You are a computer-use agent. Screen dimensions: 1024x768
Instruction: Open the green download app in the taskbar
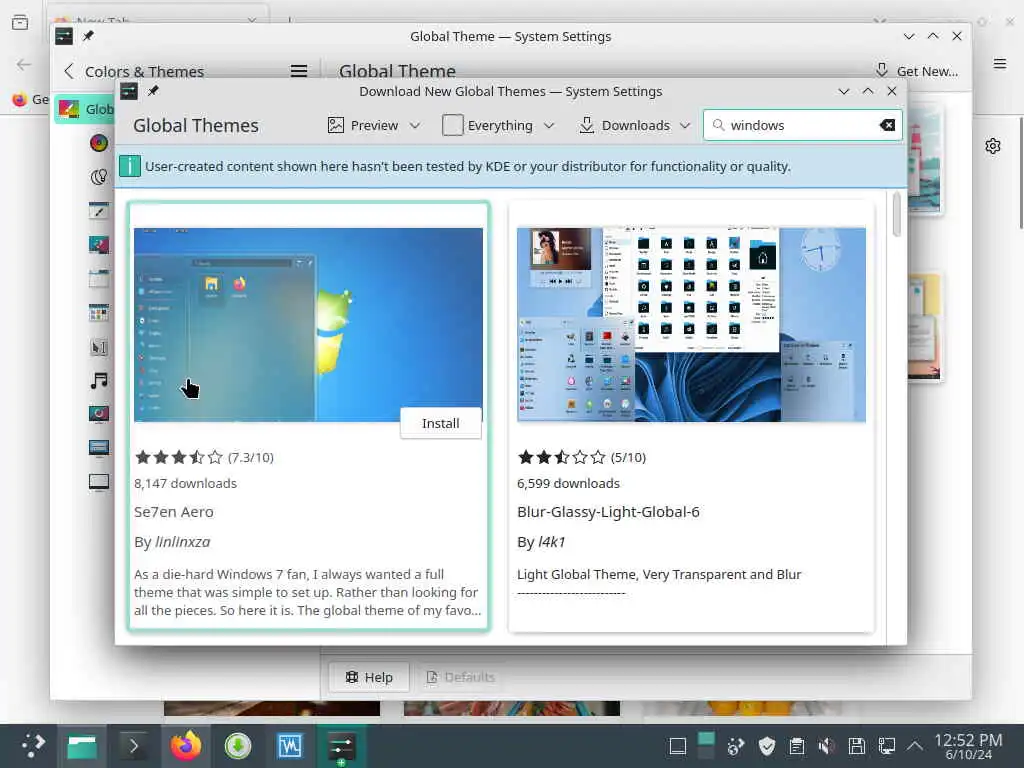click(238, 745)
